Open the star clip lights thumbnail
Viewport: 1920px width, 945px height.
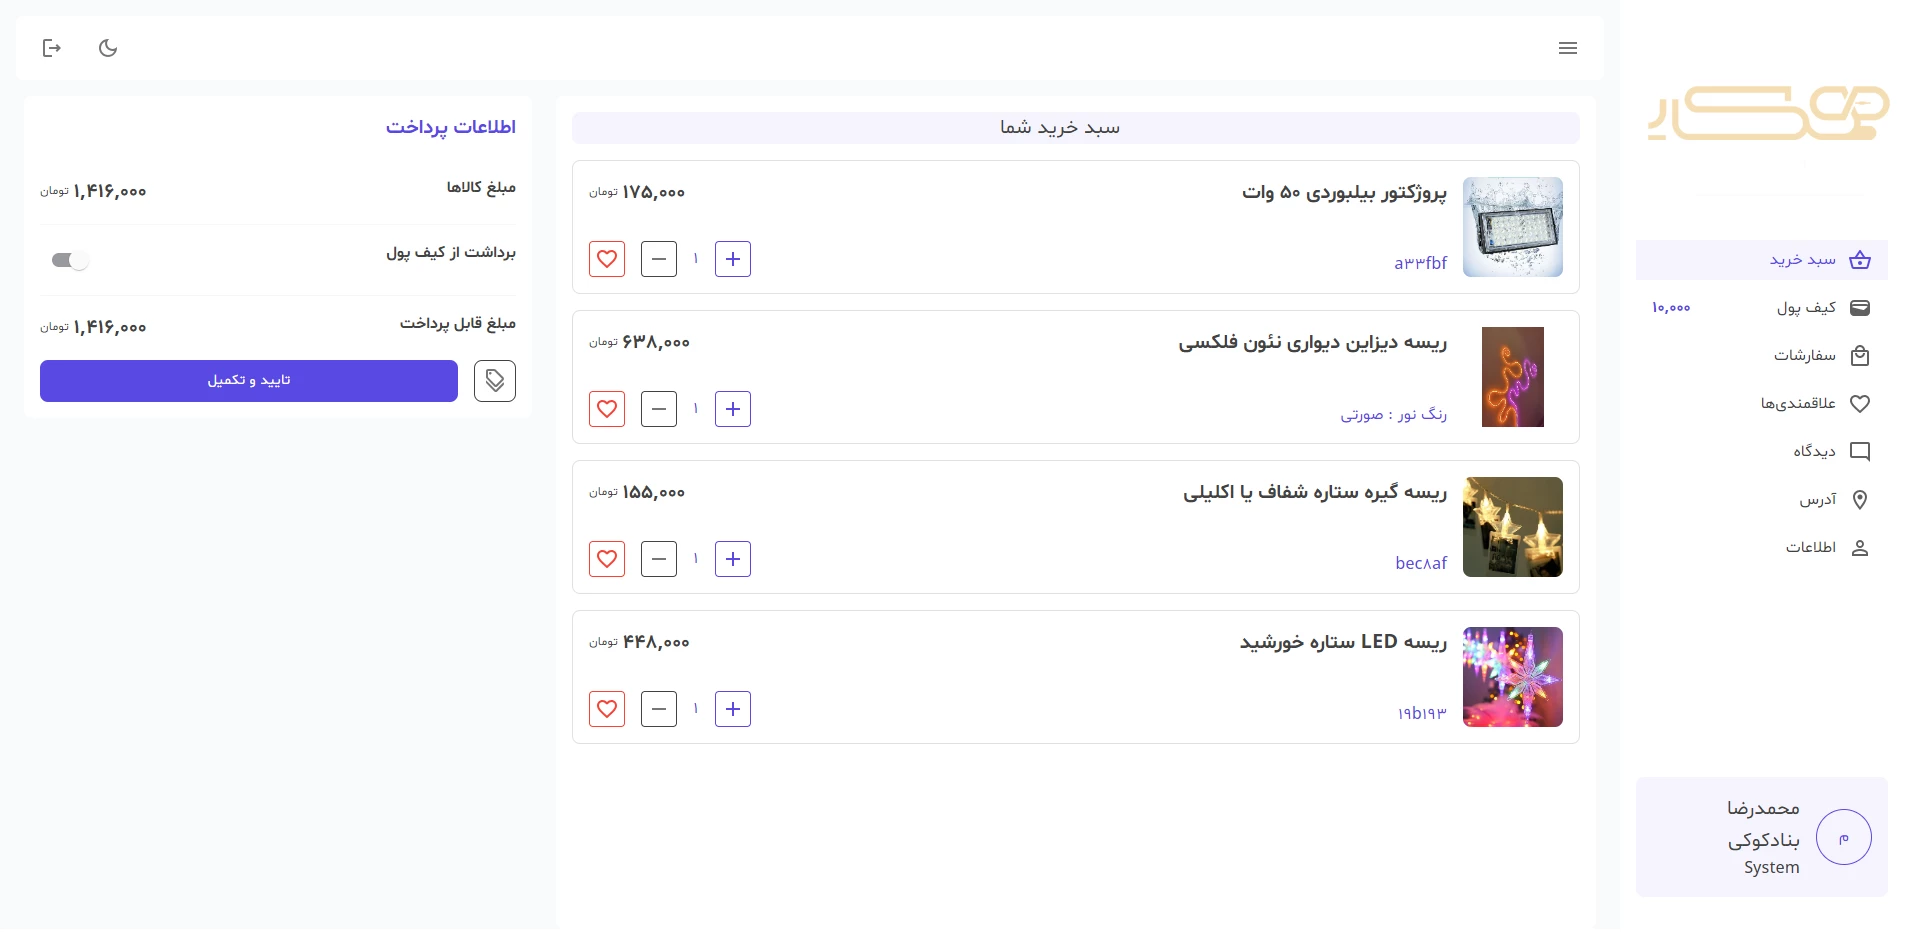[1513, 527]
